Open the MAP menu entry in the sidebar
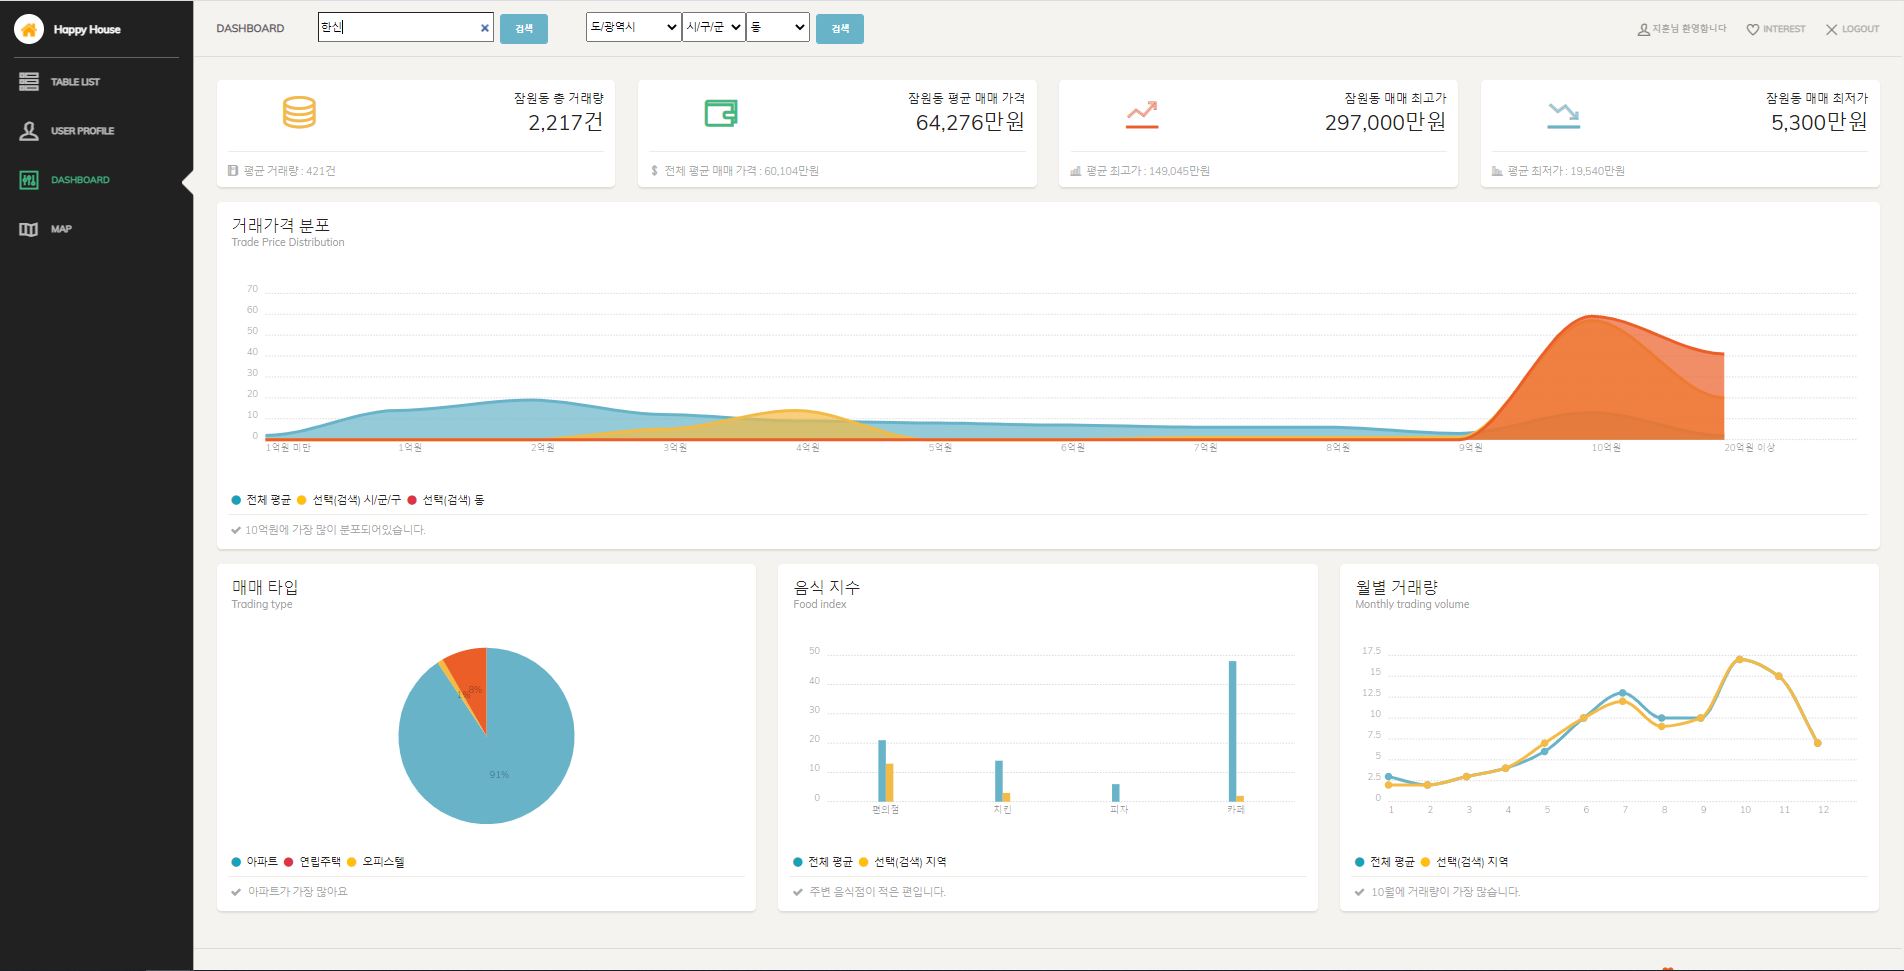Screen dimensions: 1904x971 (61, 228)
